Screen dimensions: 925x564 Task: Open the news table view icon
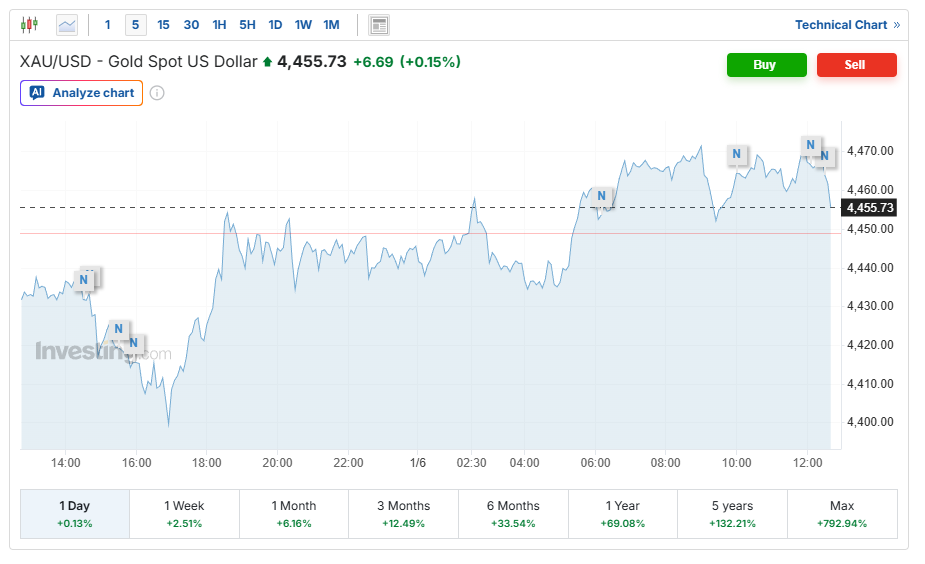379,25
